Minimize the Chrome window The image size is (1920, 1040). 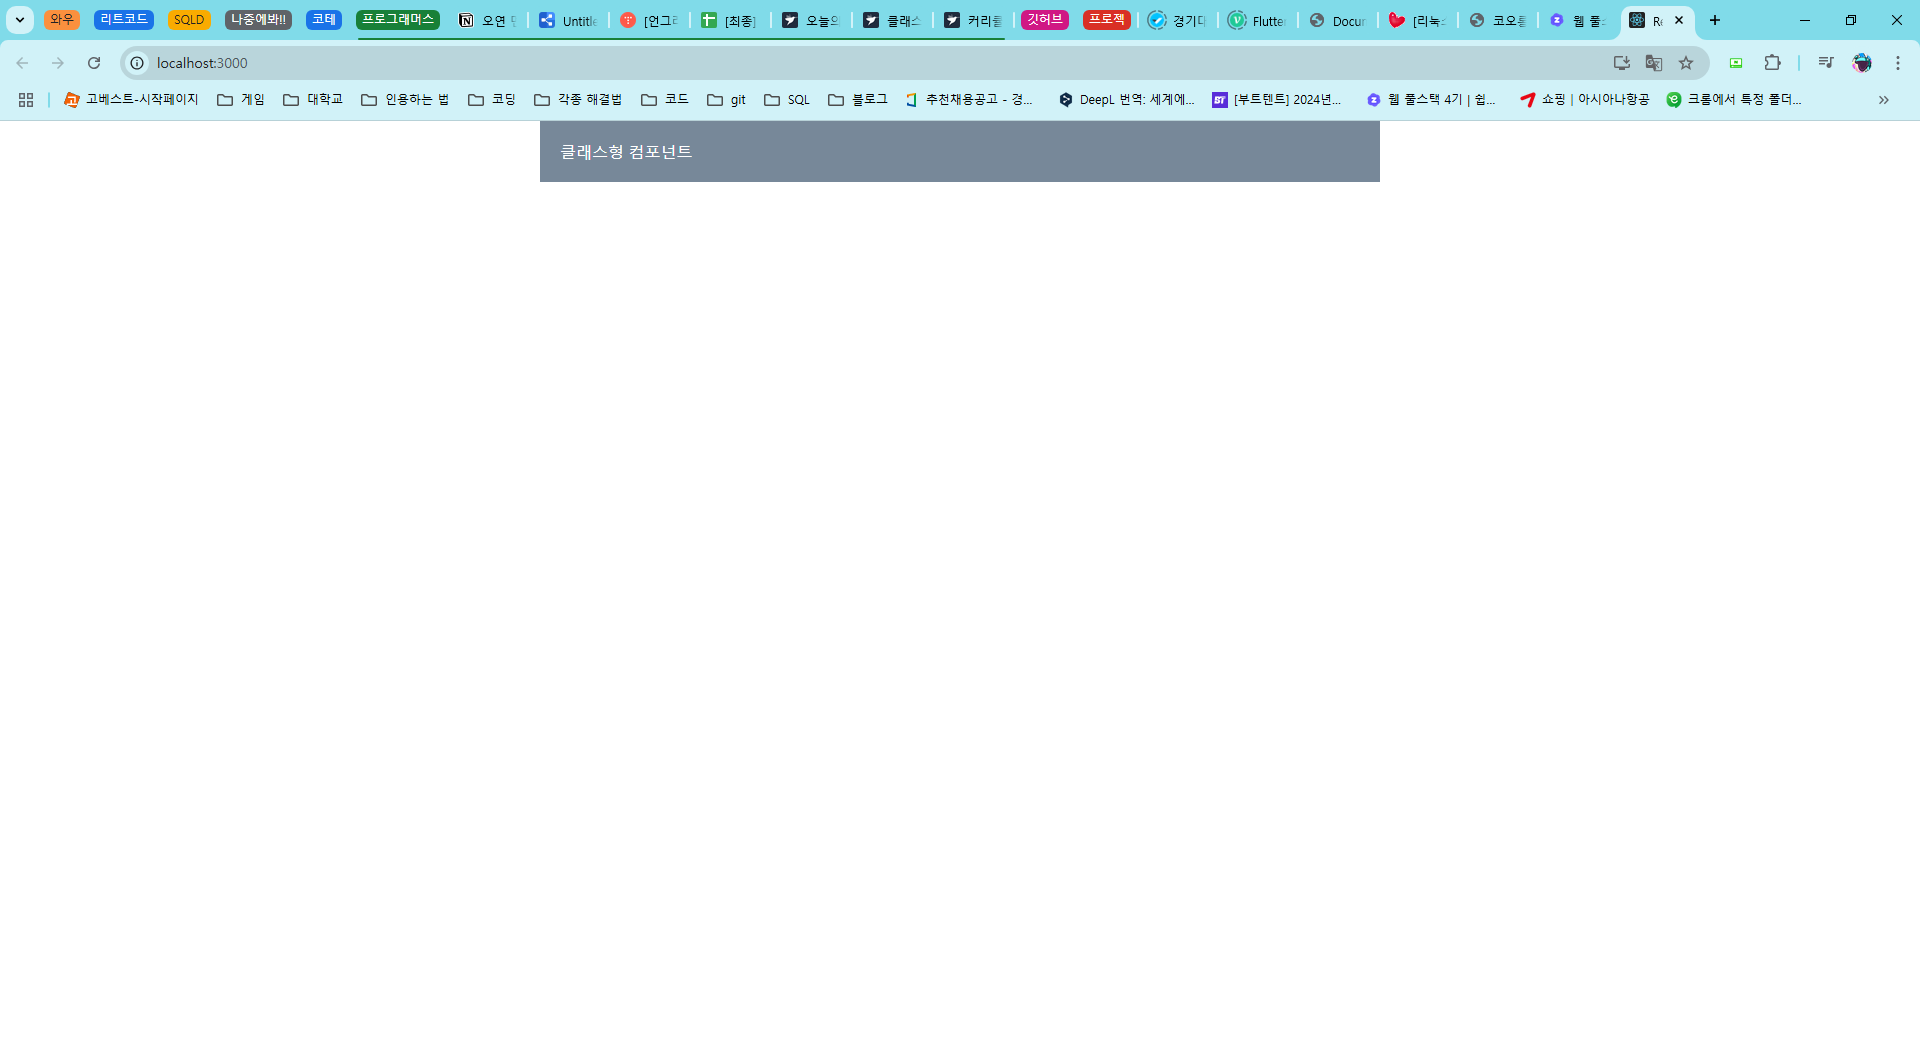click(x=1805, y=20)
